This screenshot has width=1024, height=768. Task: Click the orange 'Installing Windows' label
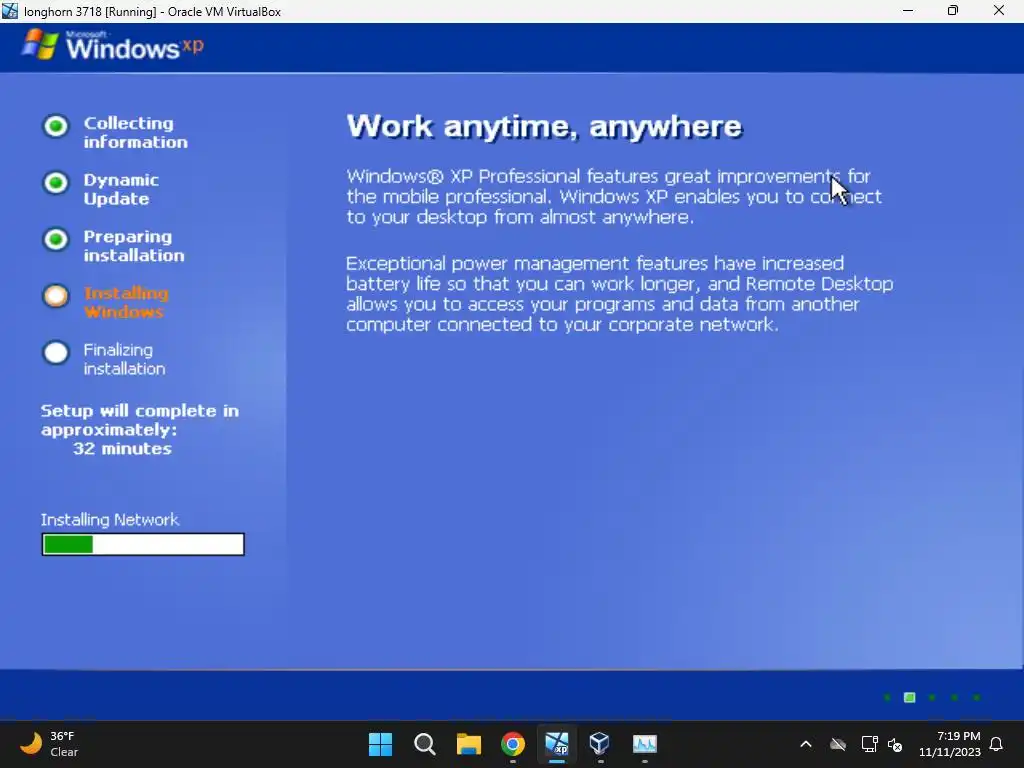point(125,302)
